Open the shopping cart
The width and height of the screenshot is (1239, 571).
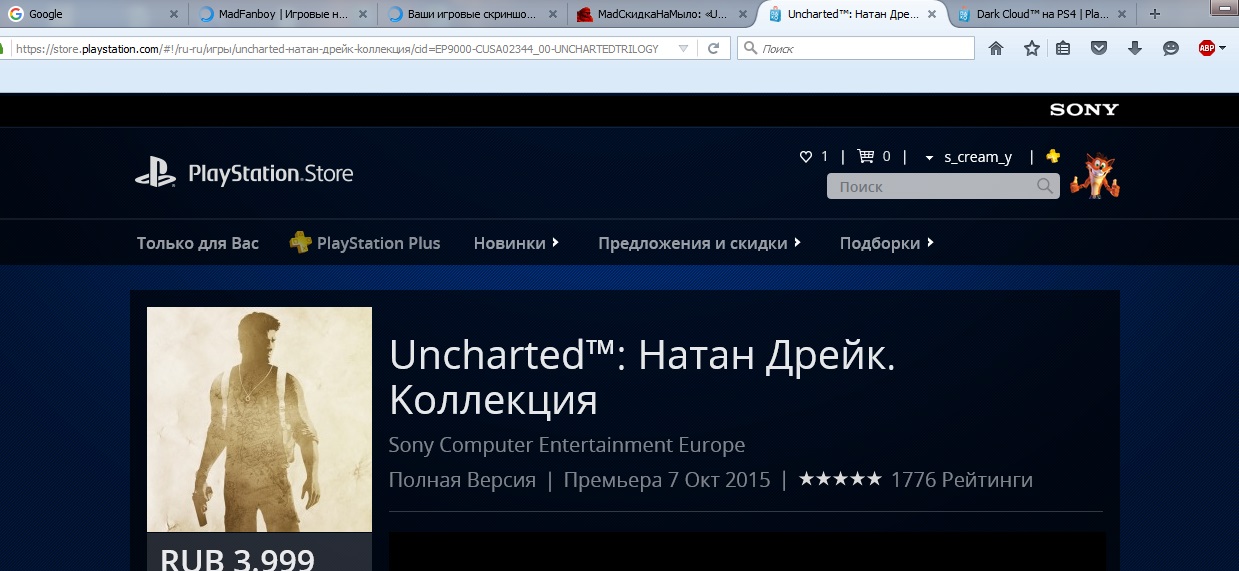(866, 157)
